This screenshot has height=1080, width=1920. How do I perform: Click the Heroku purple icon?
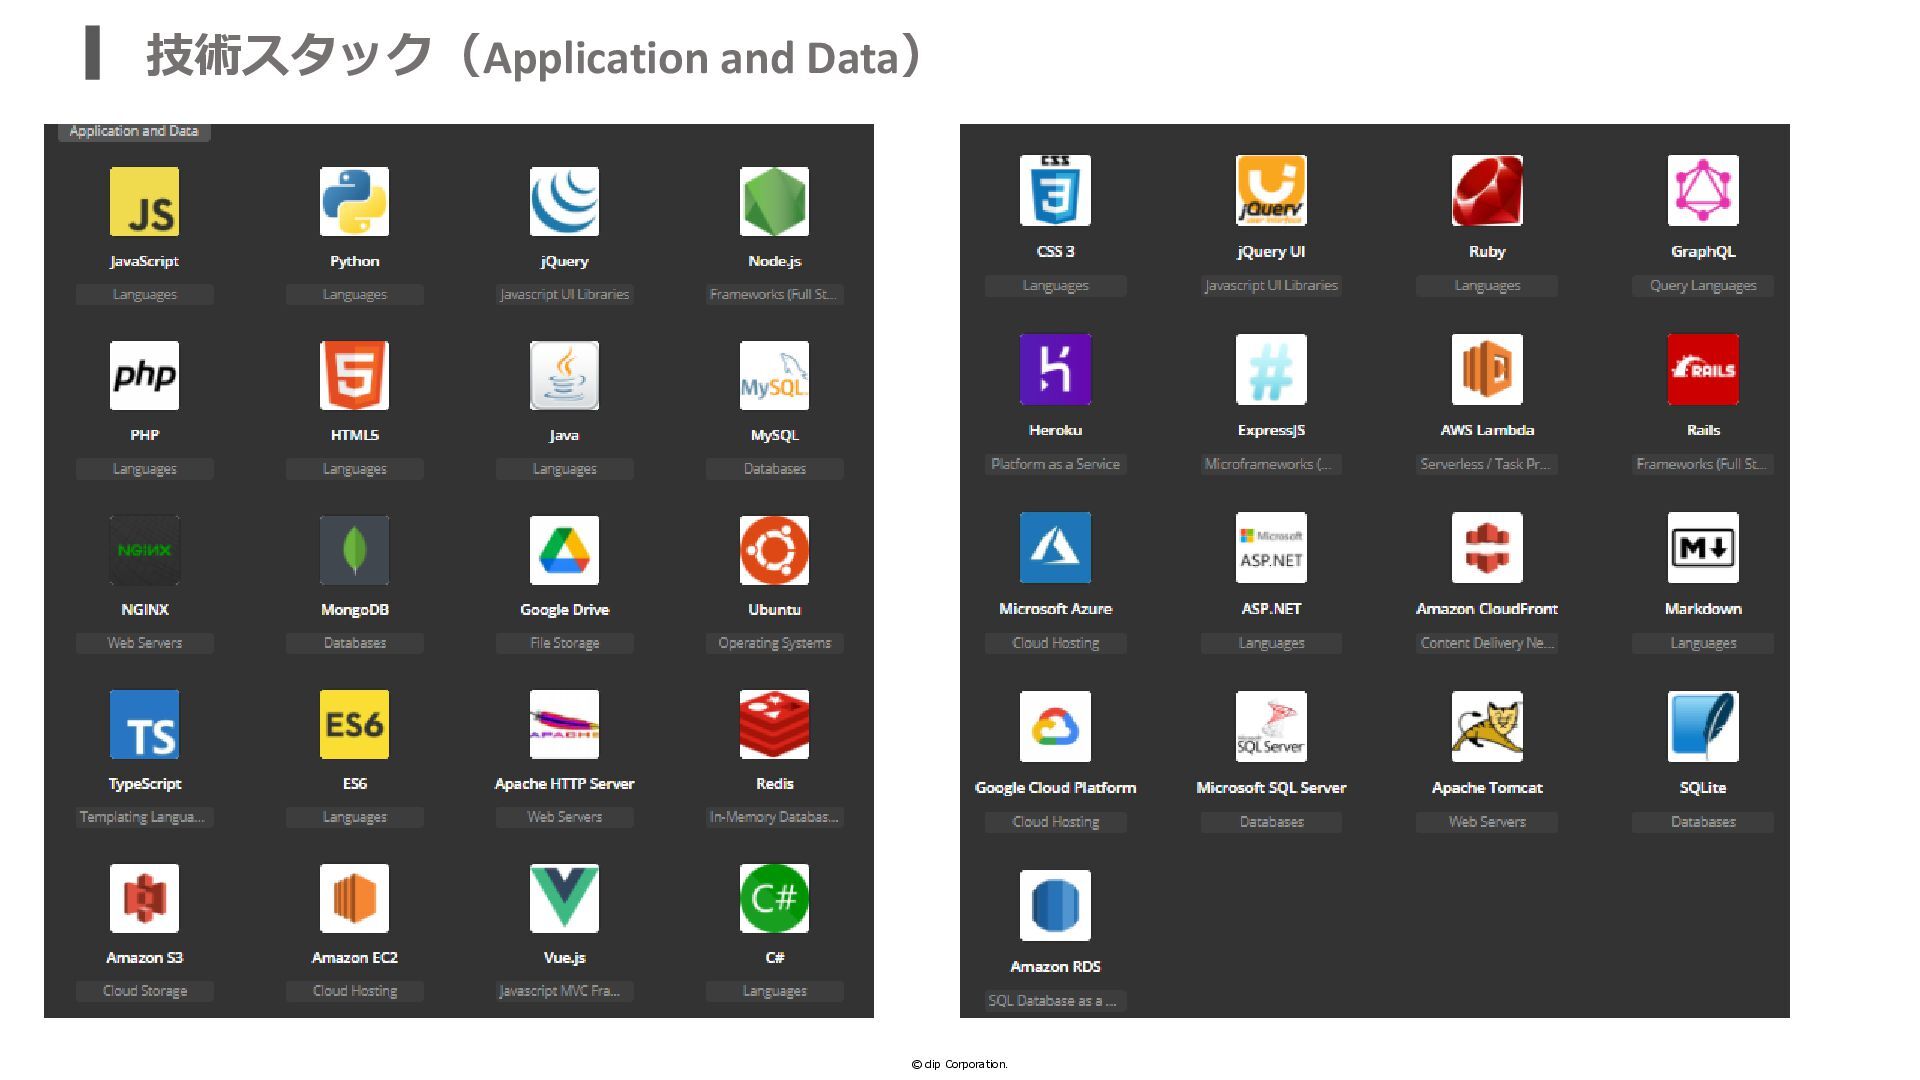point(1055,369)
